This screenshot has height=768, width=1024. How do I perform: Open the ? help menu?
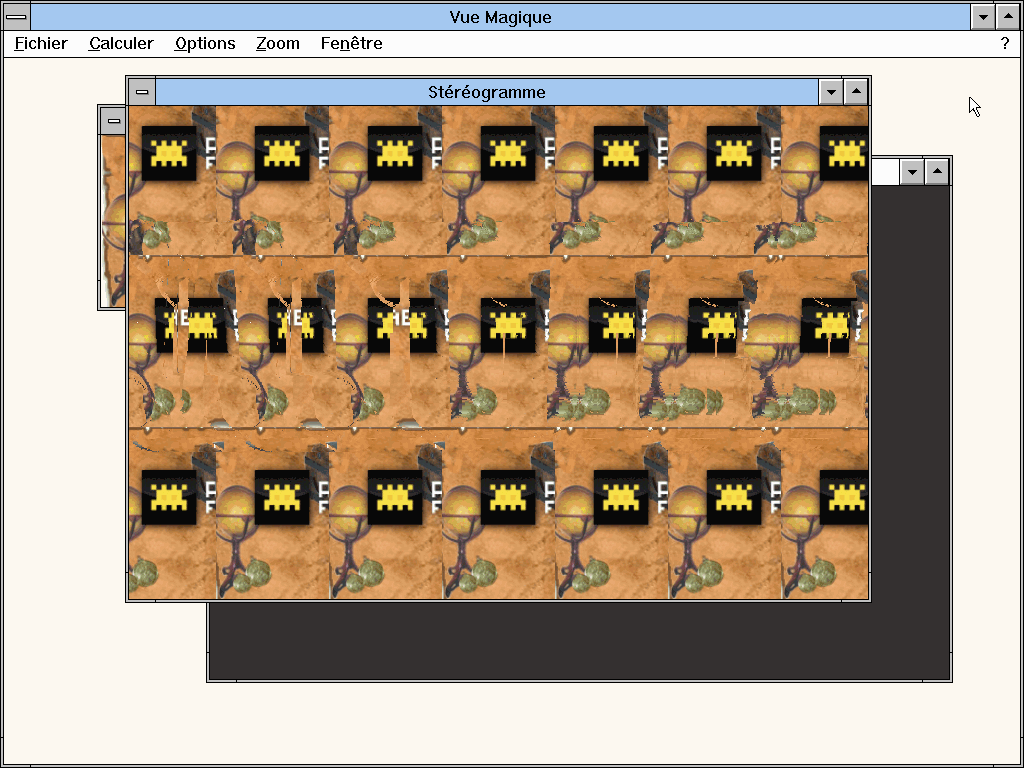coord(1004,44)
